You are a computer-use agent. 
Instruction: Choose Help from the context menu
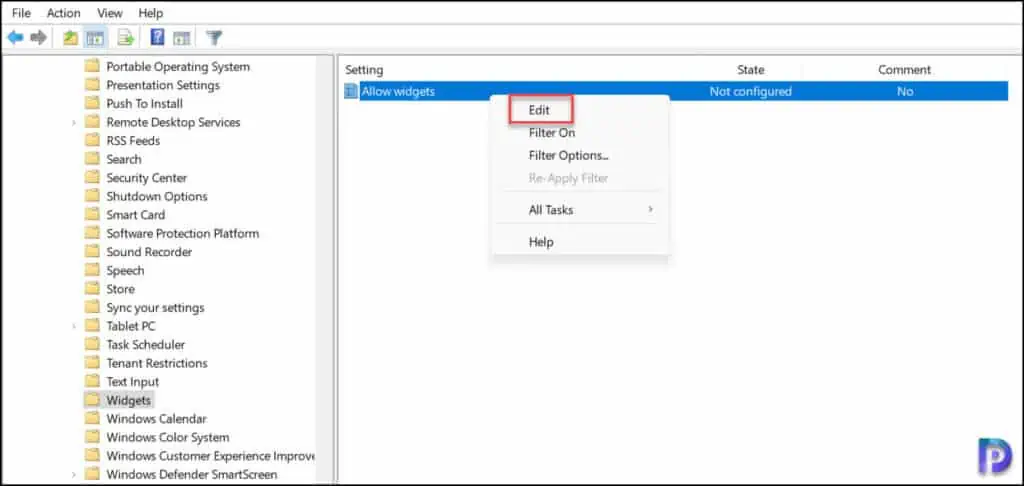point(541,242)
